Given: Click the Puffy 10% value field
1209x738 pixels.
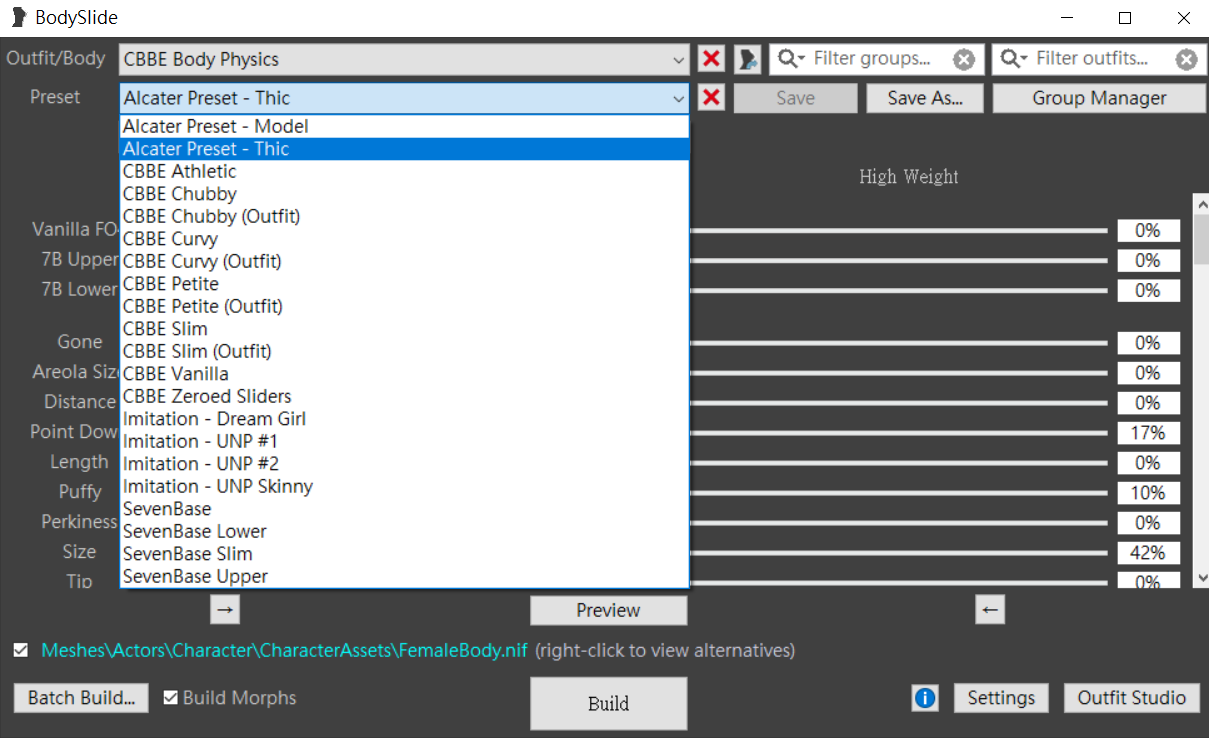Looking at the screenshot, I should [1148, 493].
